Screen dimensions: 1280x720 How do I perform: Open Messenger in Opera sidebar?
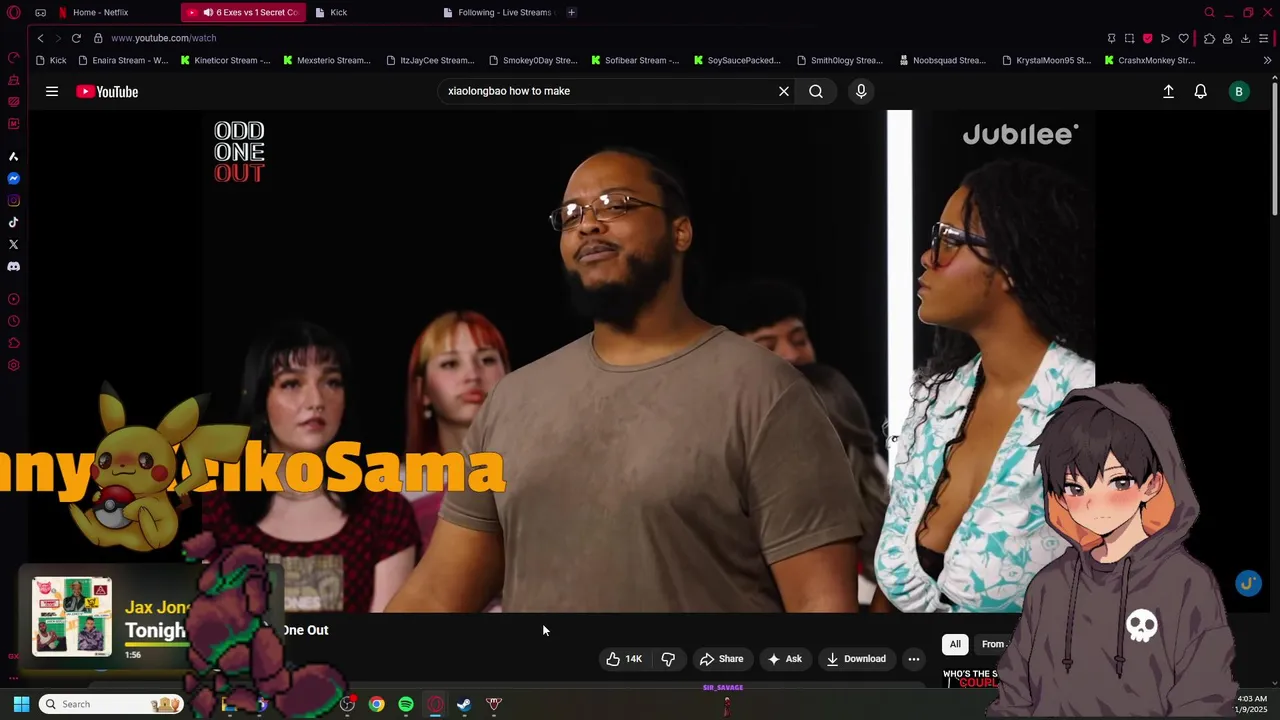[14, 179]
